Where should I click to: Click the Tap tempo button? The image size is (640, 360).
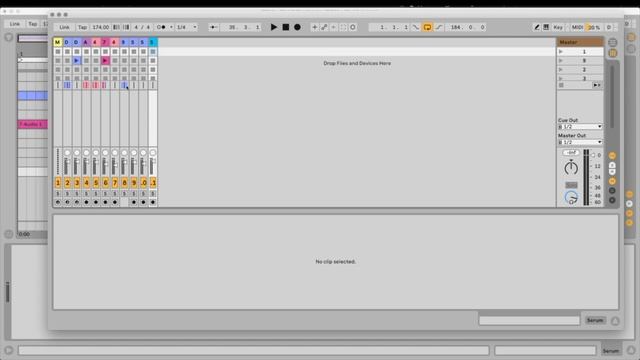pos(82,27)
